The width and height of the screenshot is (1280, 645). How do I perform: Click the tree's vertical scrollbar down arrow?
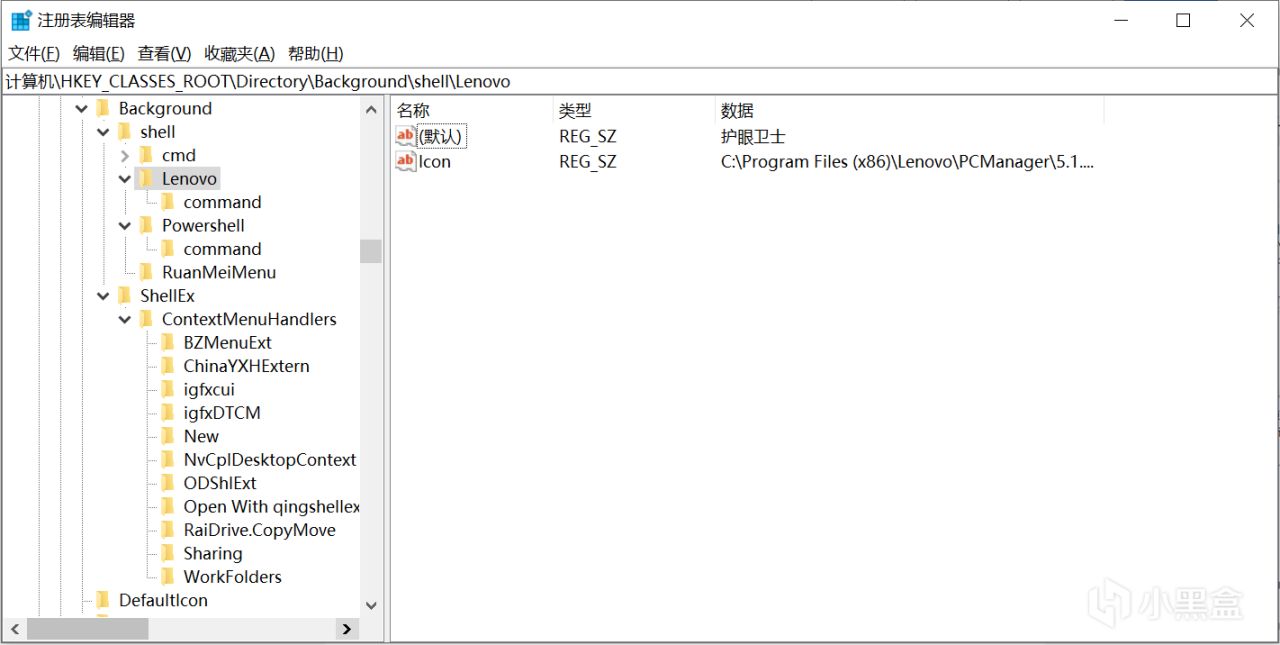click(371, 605)
